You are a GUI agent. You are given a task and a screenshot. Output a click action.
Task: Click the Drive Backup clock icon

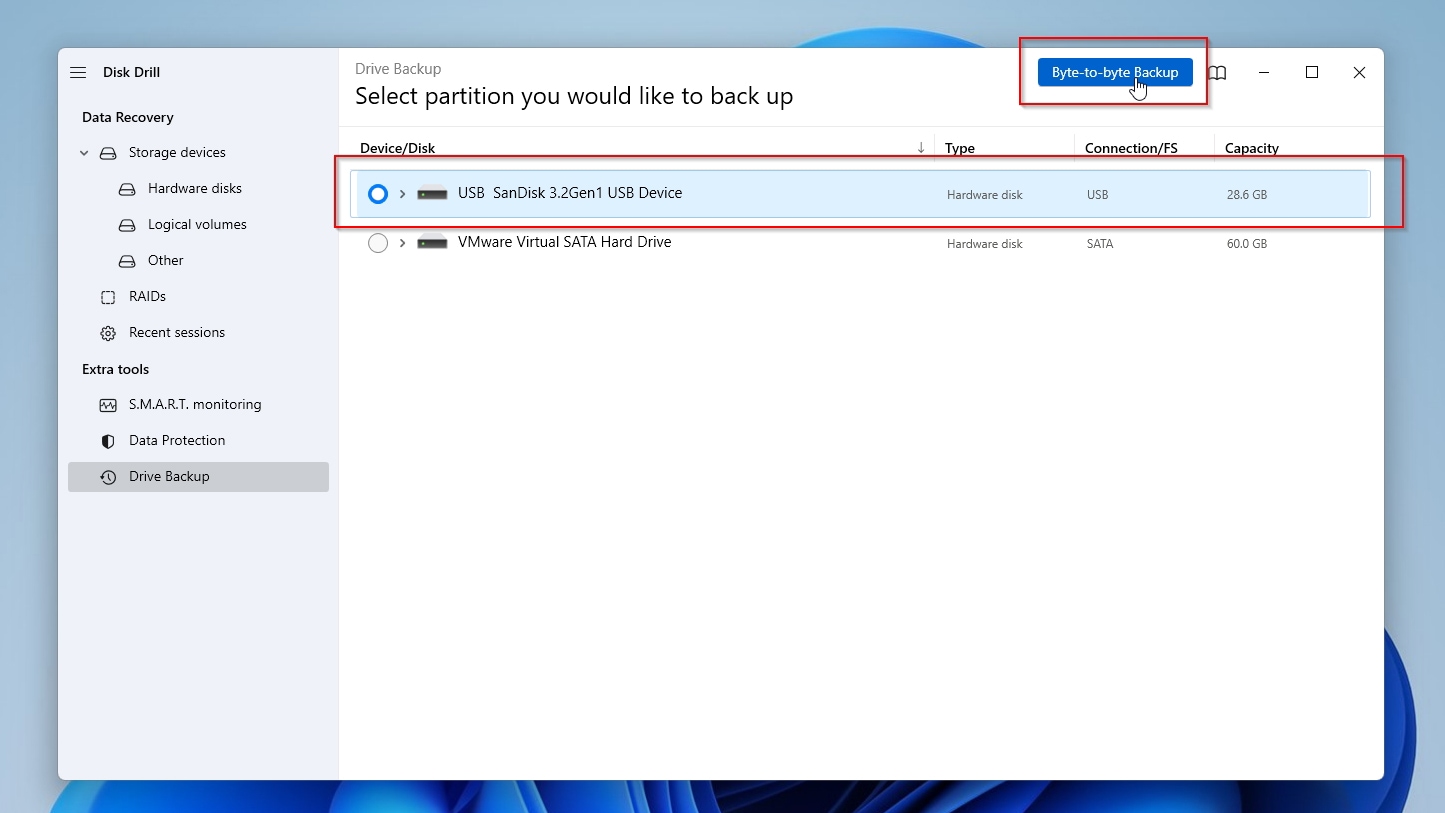click(x=108, y=477)
